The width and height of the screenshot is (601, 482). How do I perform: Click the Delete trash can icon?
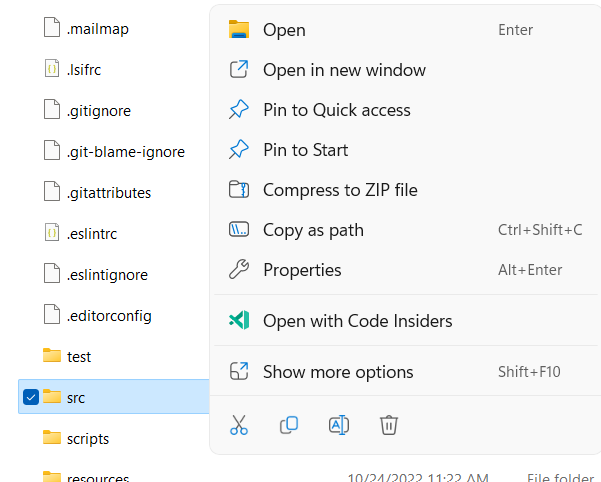(x=389, y=425)
